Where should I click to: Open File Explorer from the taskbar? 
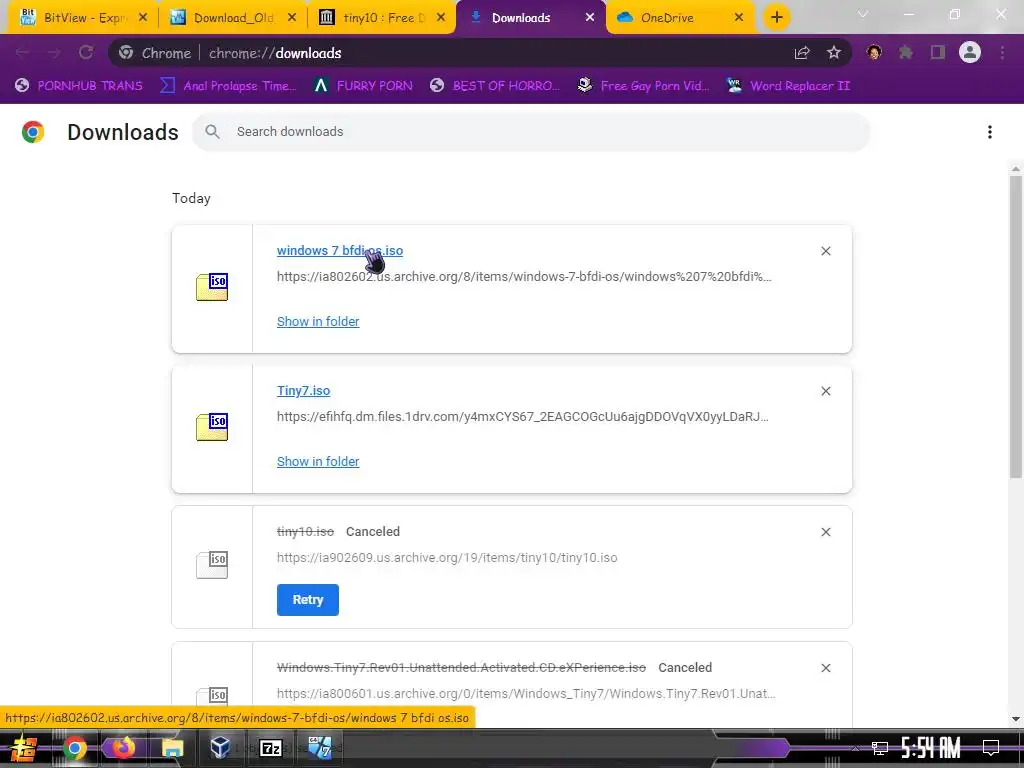[172, 748]
